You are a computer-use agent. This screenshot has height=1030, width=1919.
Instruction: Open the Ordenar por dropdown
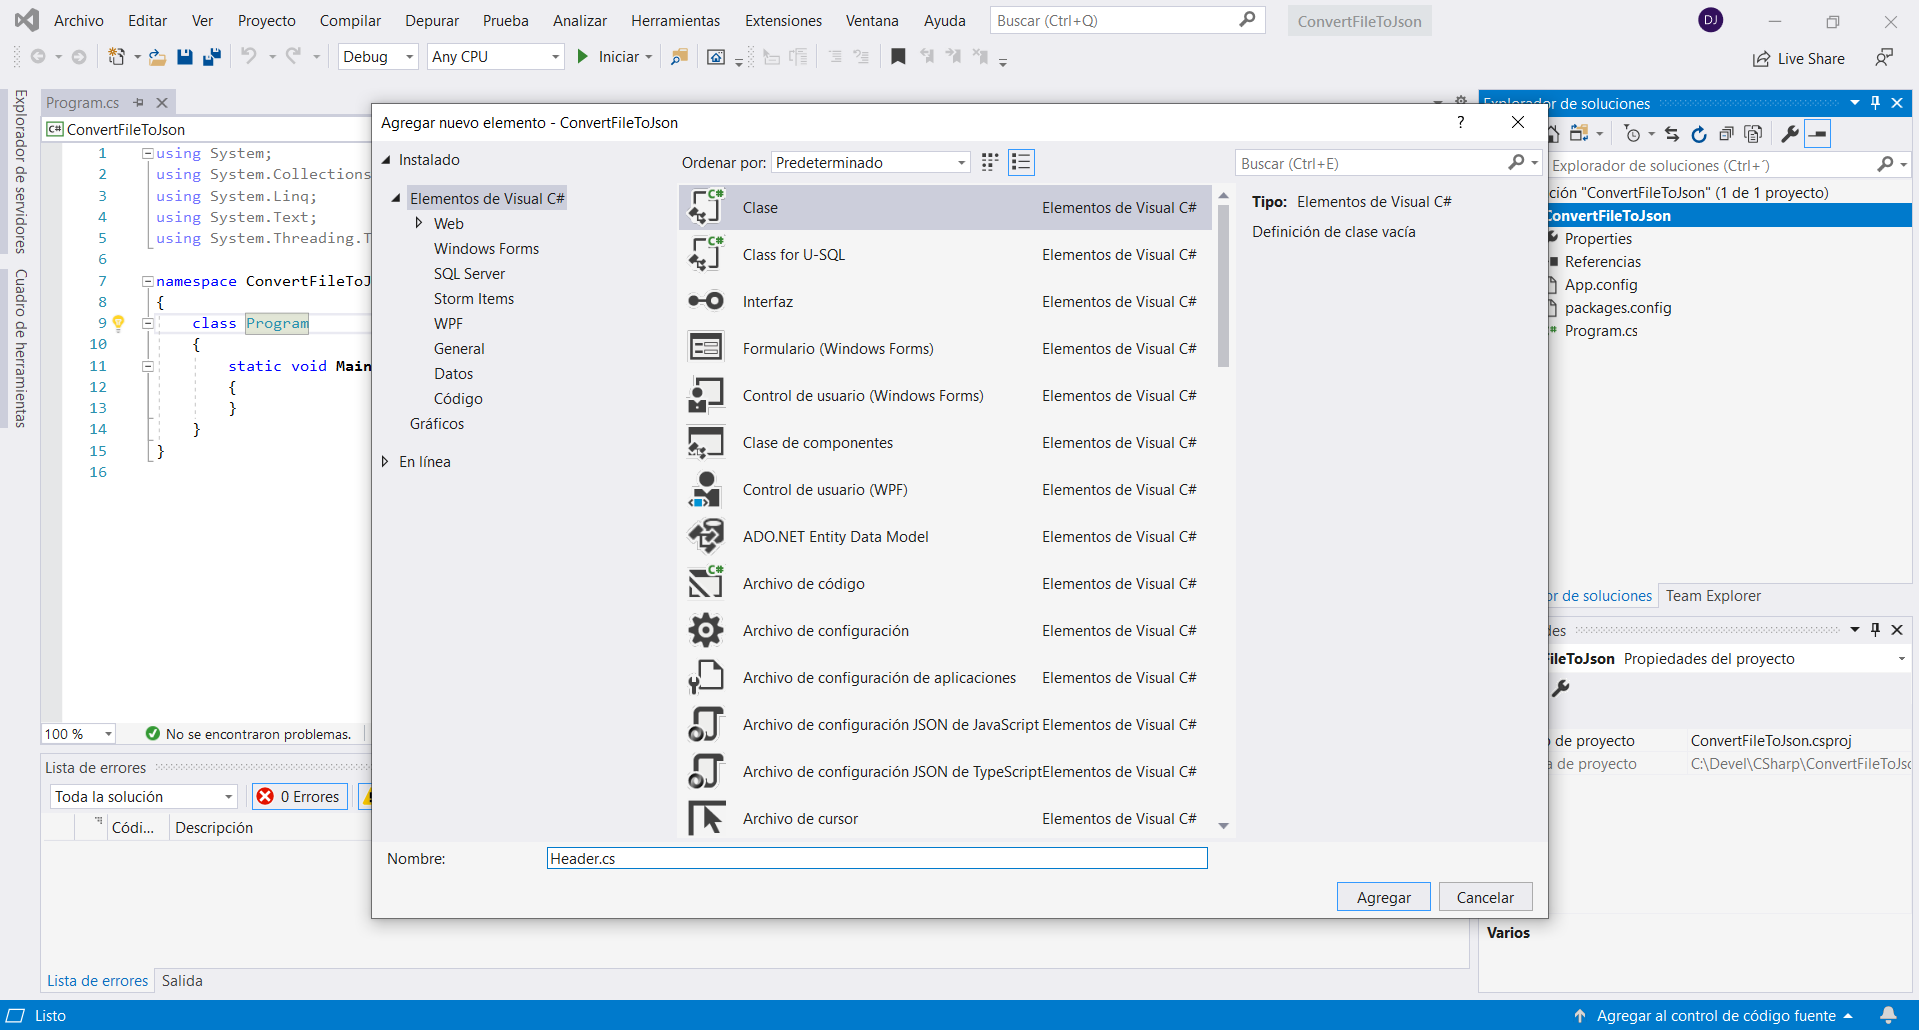click(x=870, y=162)
